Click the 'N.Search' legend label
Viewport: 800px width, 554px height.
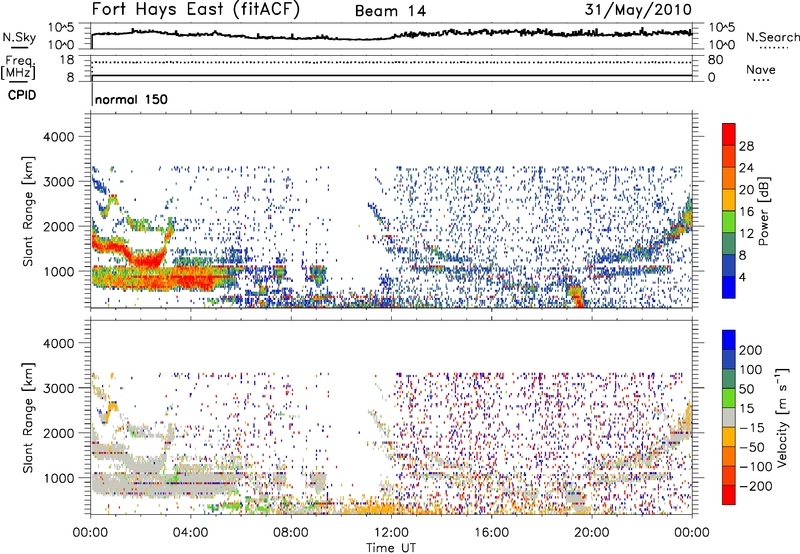[x=772, y=37]
